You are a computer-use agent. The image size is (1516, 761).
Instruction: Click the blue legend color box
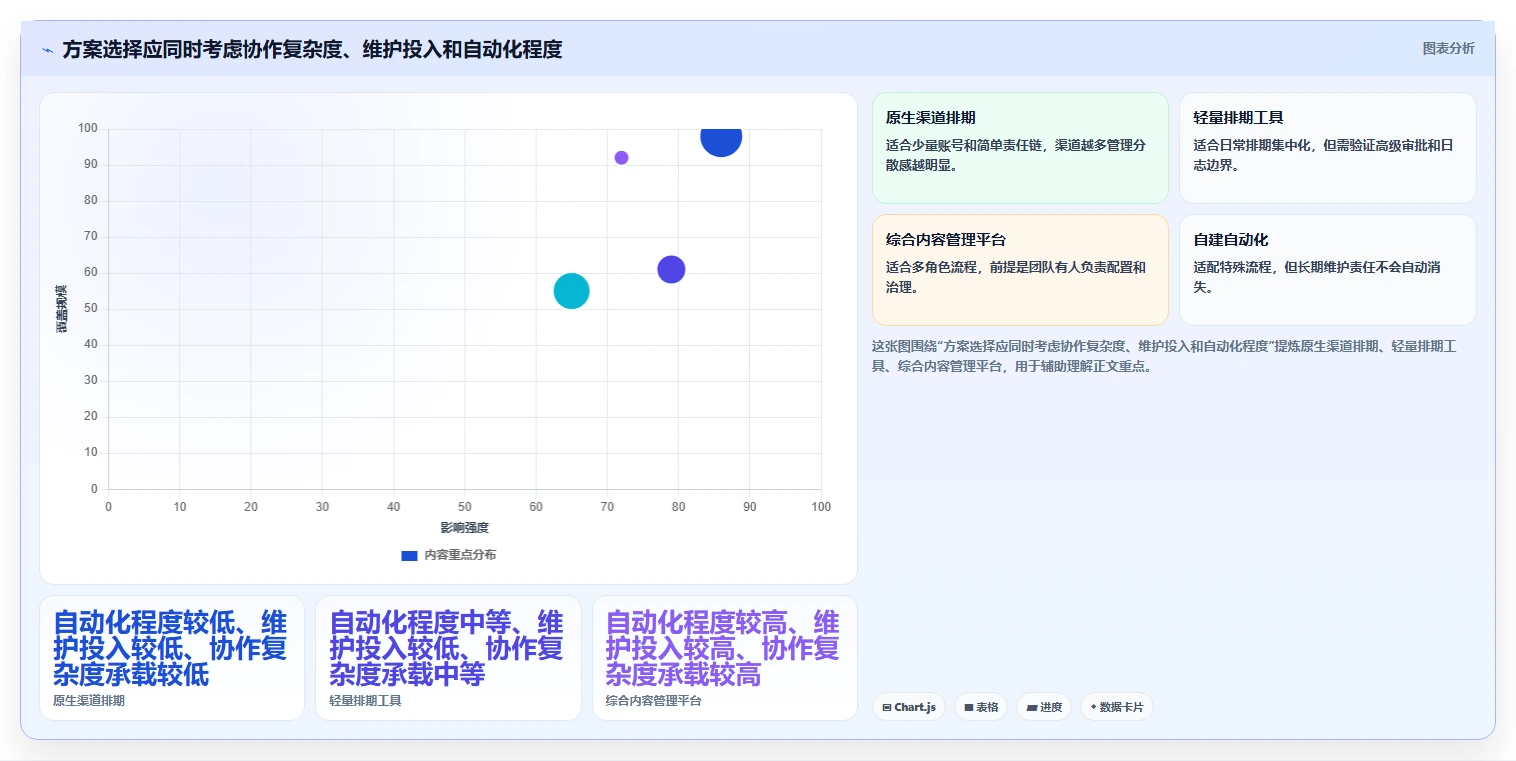point(409,555)
